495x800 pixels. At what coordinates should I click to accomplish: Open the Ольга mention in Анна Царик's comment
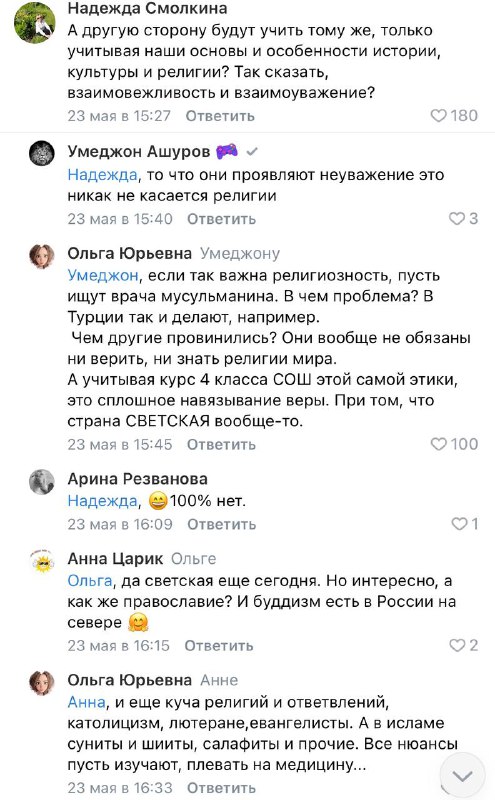pyautogui.click(x=90, y=581)
